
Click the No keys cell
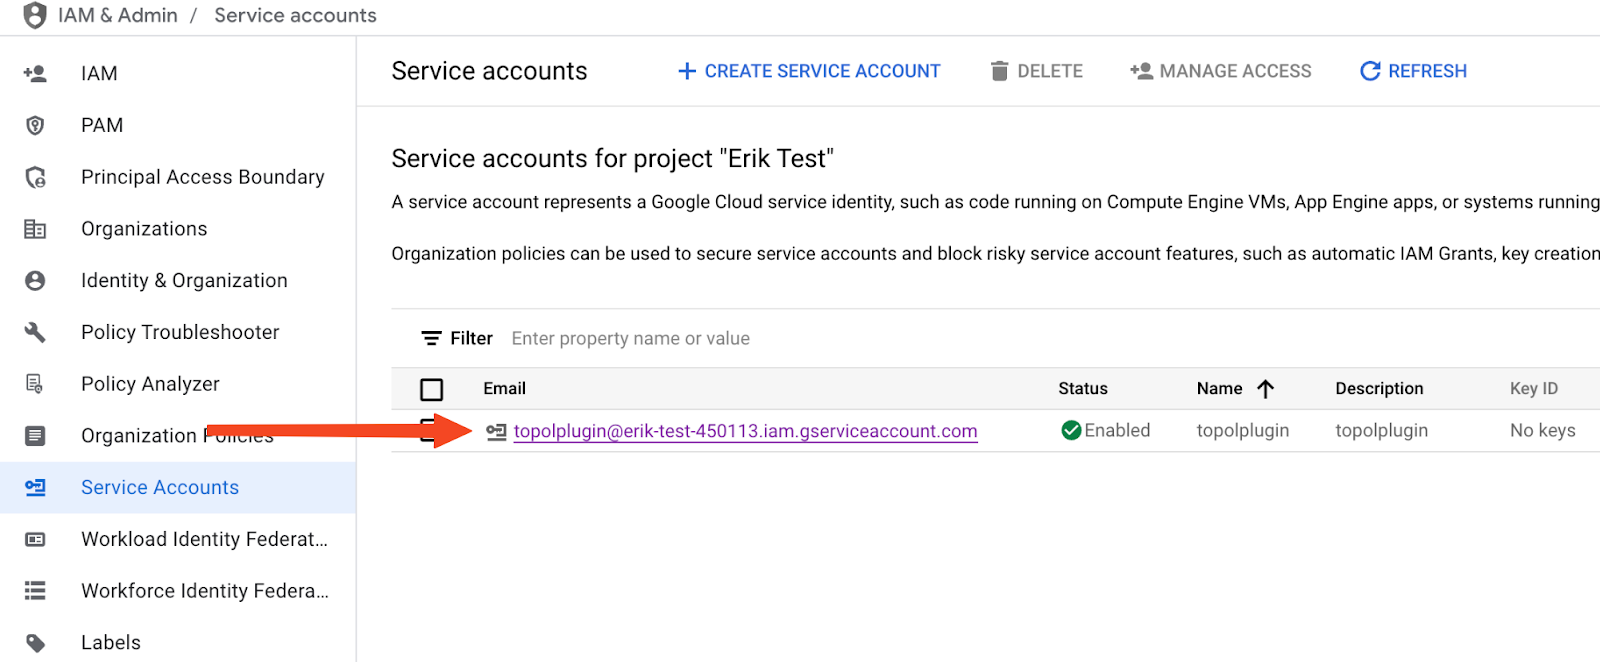click(x=1543, y=431)
